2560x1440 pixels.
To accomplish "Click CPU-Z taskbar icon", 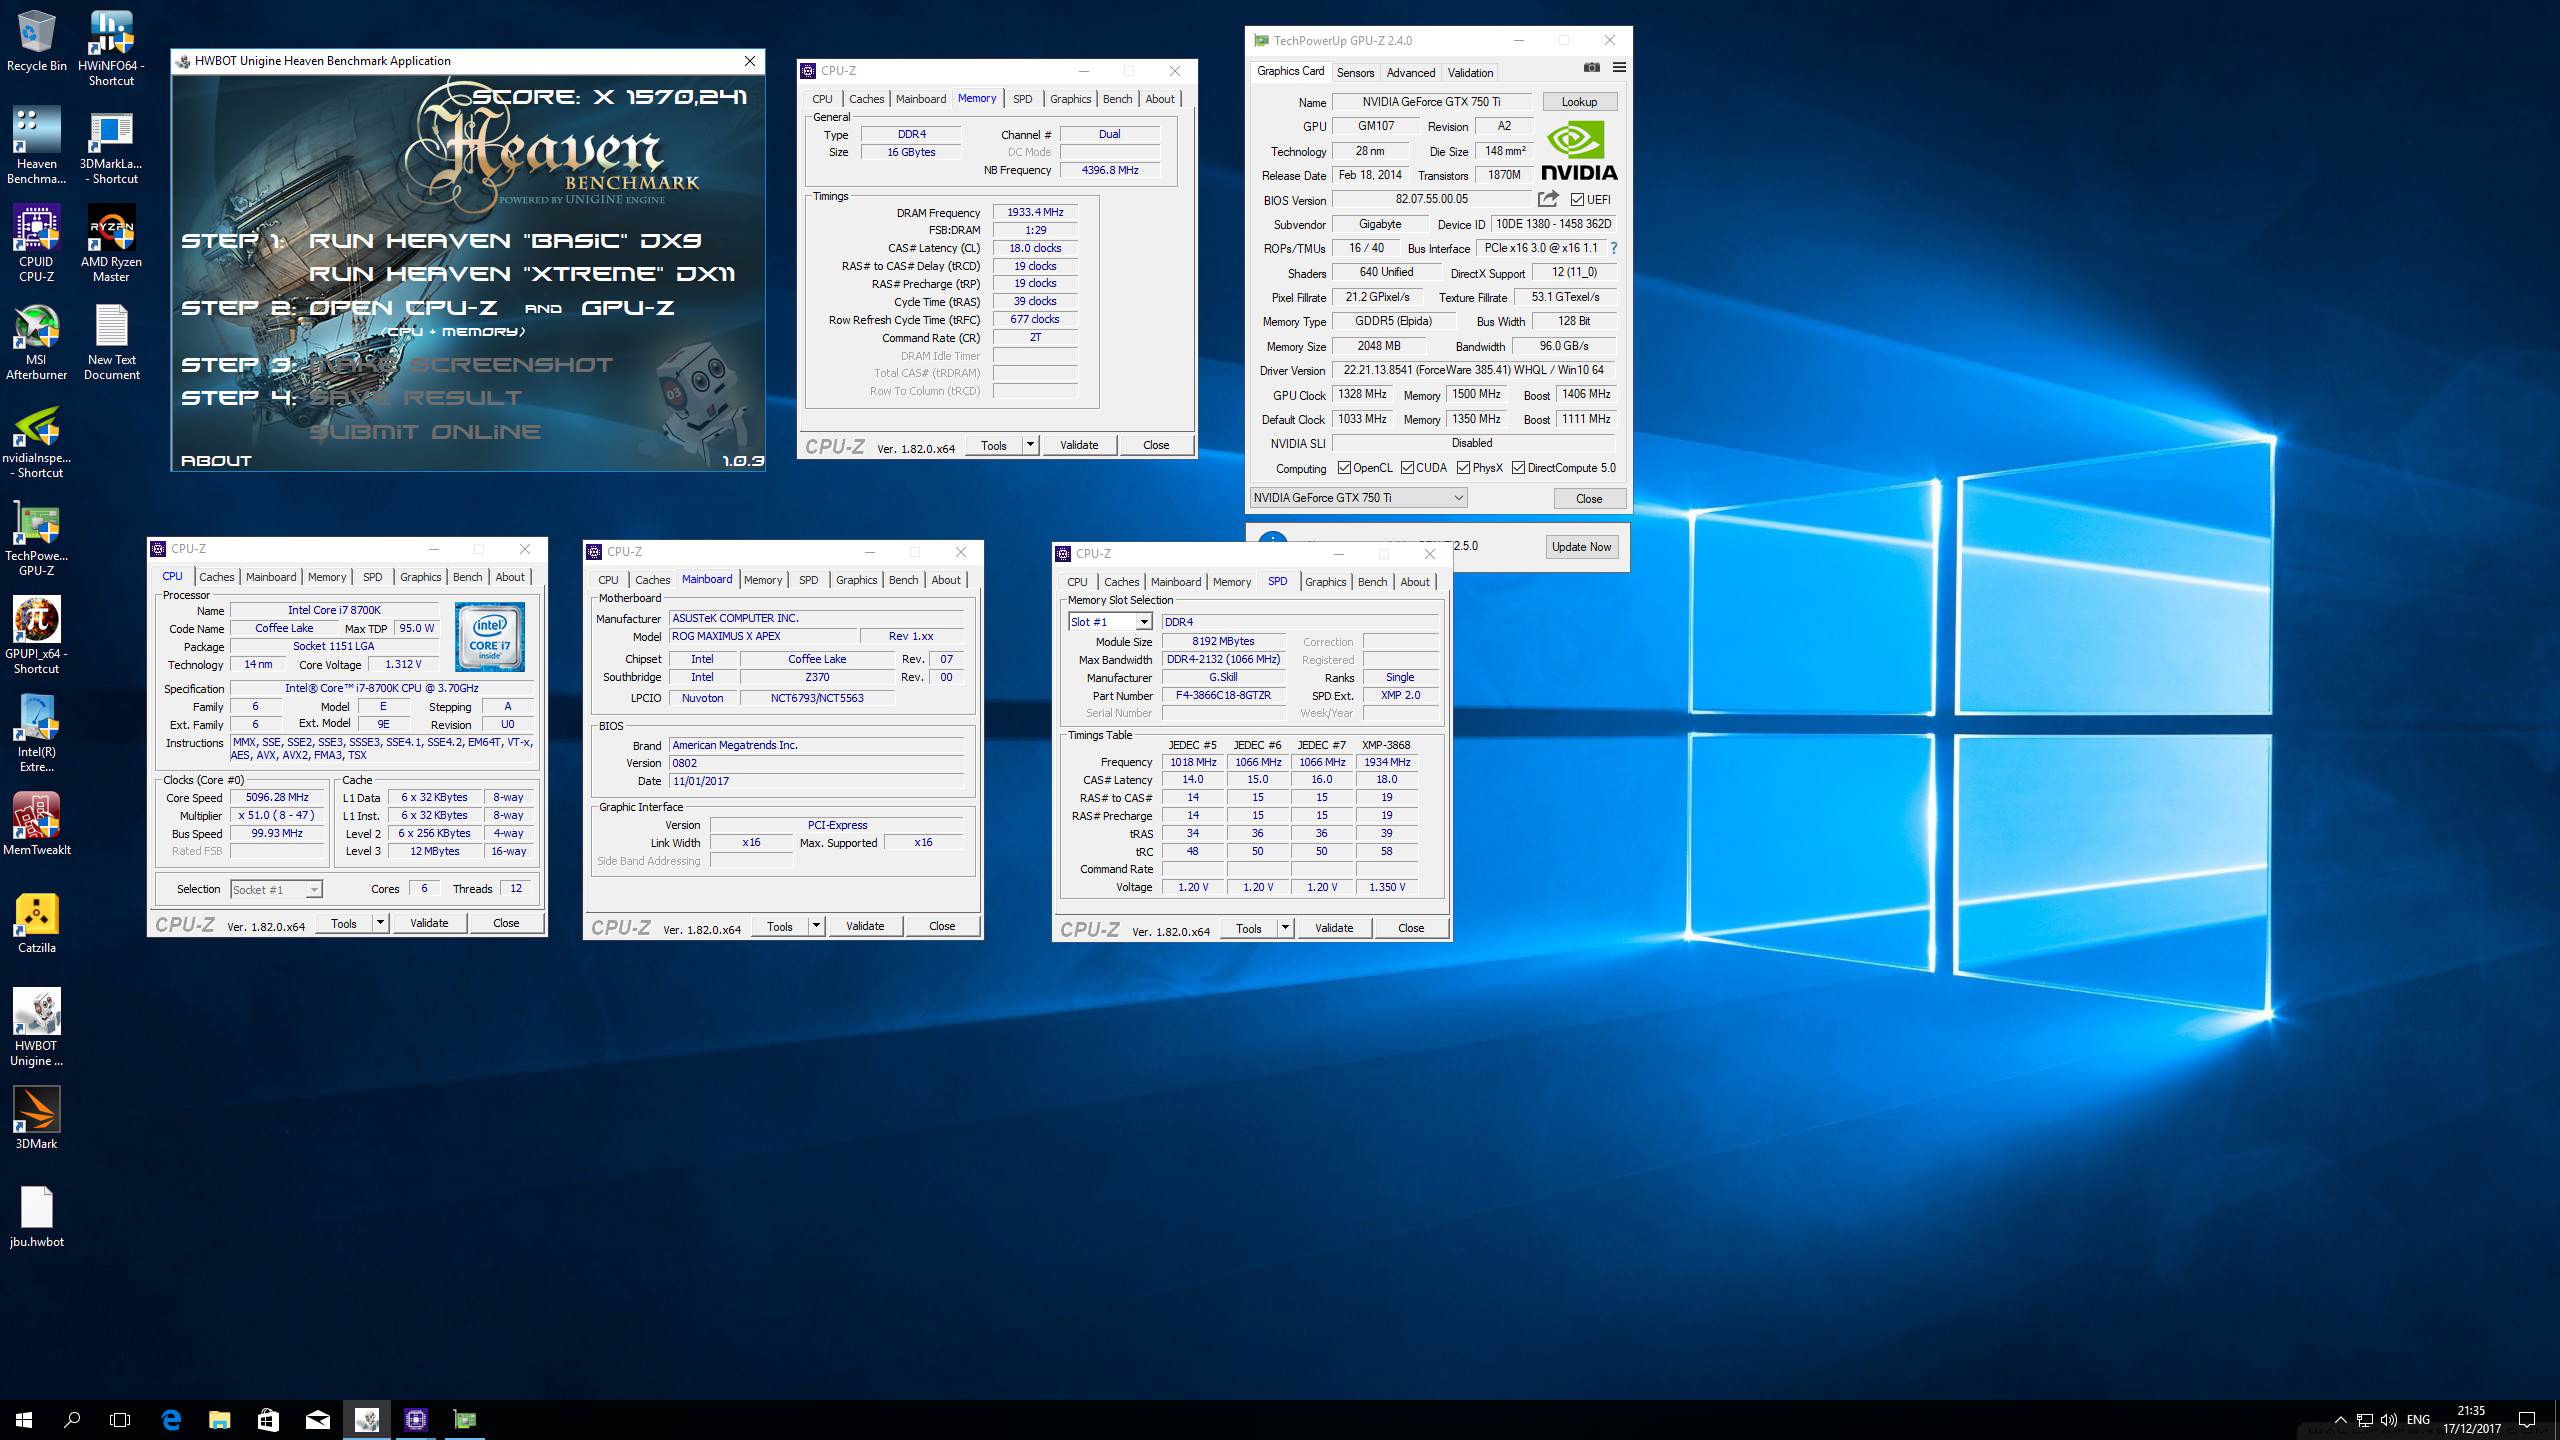I will pyautogui.click(x=415, y=1419).
